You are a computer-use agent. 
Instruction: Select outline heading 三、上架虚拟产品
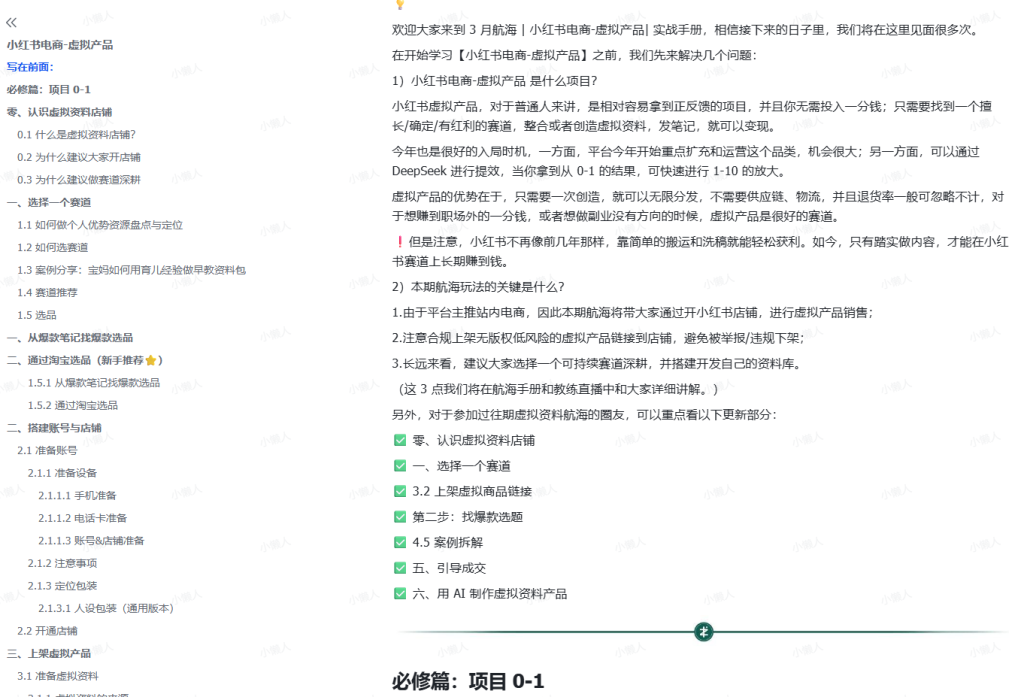tap(49, 653)
